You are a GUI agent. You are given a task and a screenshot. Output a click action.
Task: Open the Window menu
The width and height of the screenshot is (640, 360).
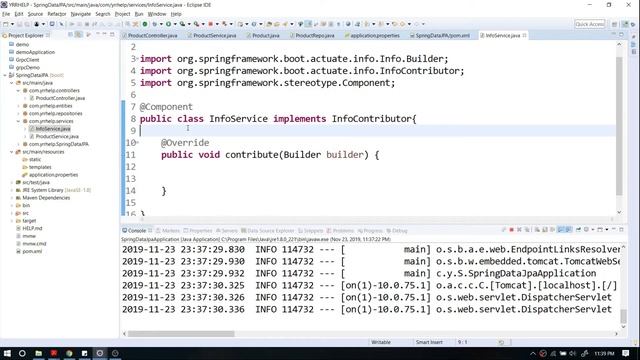(157, 14)
